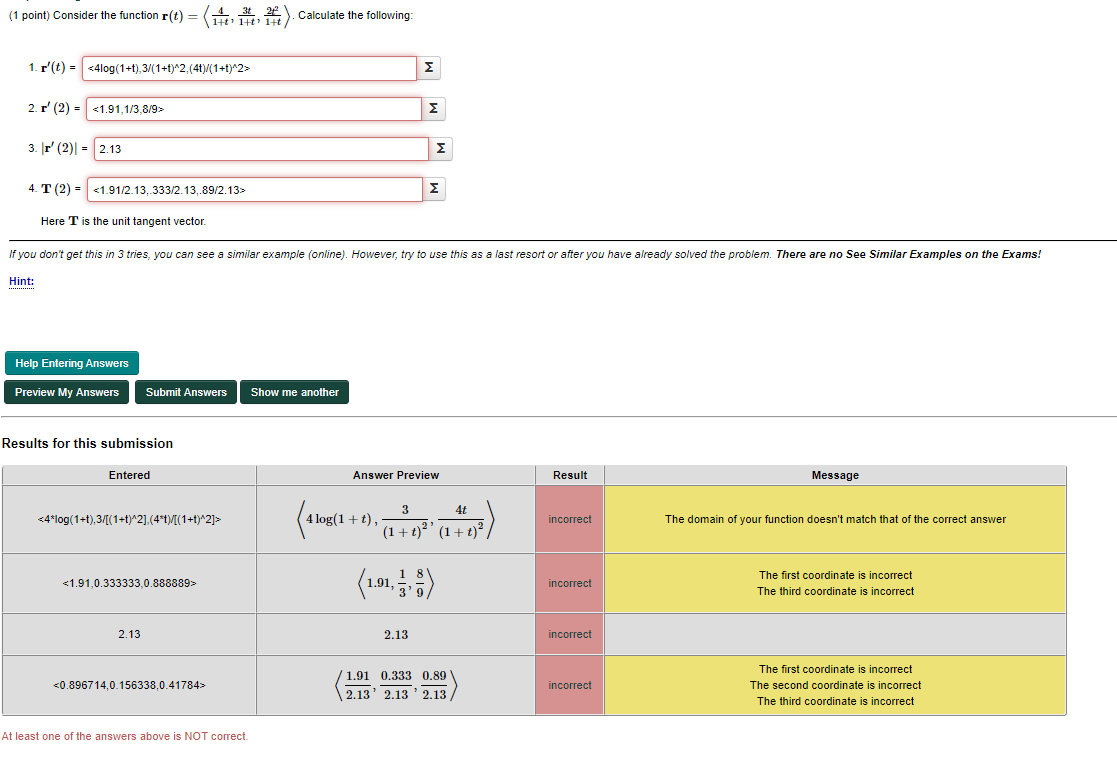Click answer preview of 4log(1+t) vector
Viewport: 1117px width, 760px height.
396,519
